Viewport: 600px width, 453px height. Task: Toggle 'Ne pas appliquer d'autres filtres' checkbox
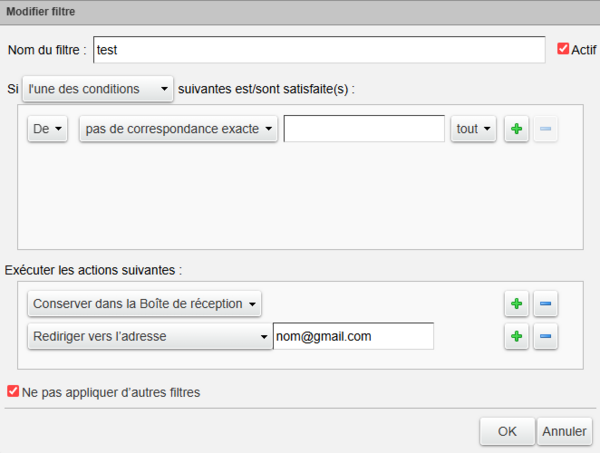[x=13, y=391]
